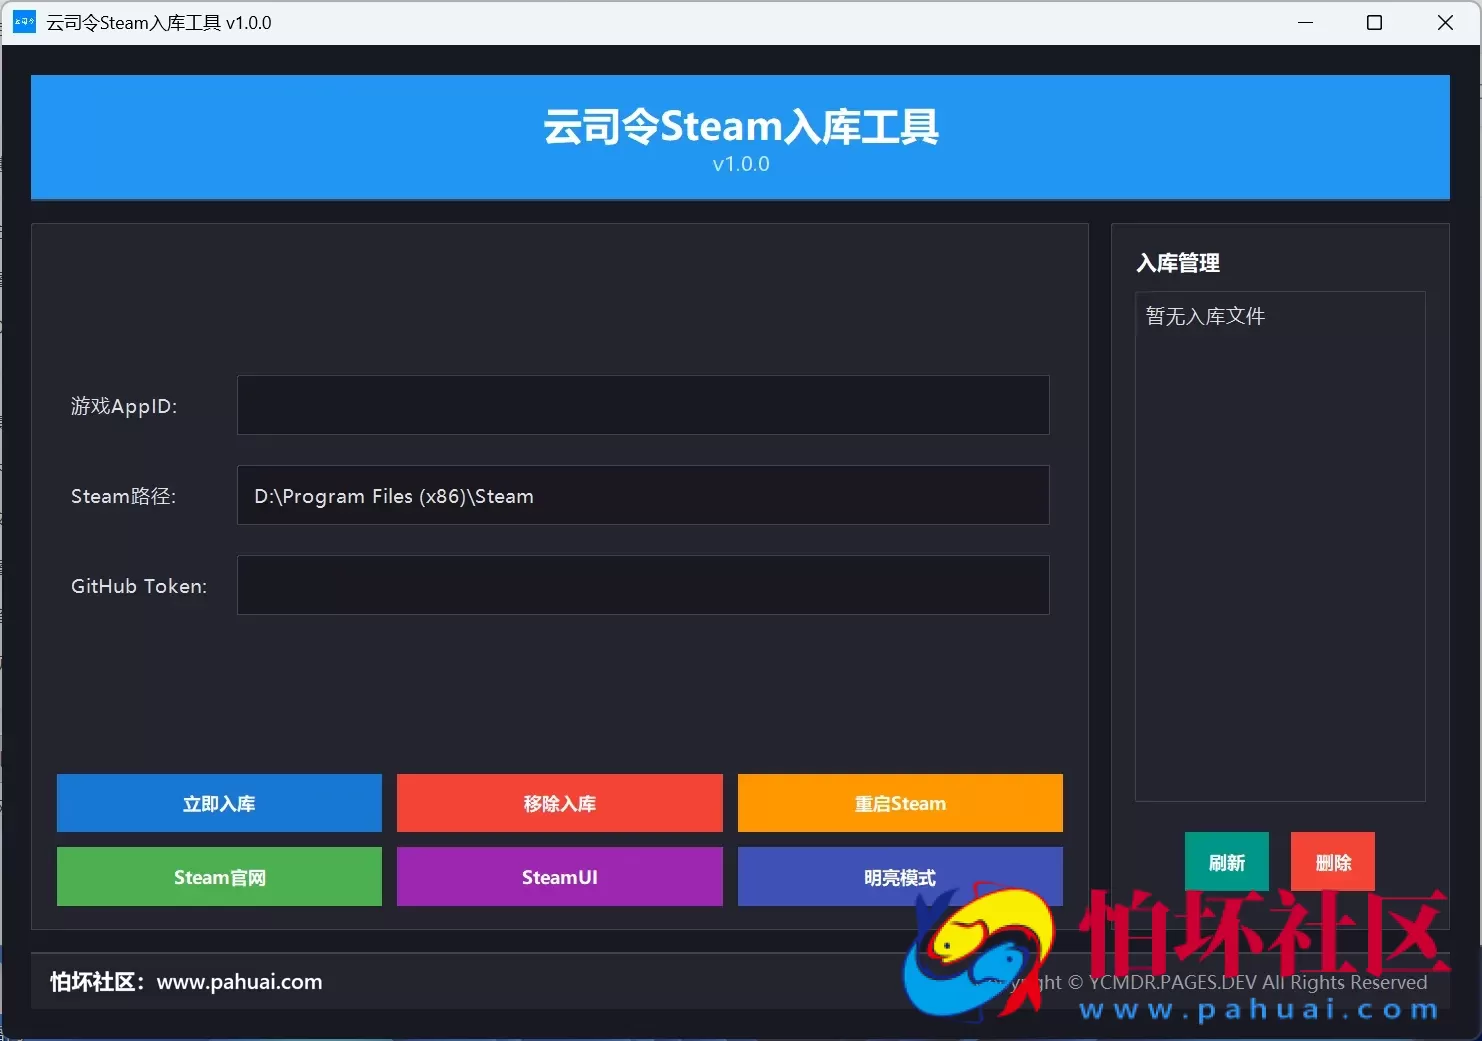Click the v1.0.0 version label
The width and height of the screenshot is (1482, 1041).
tap(740, 163)
